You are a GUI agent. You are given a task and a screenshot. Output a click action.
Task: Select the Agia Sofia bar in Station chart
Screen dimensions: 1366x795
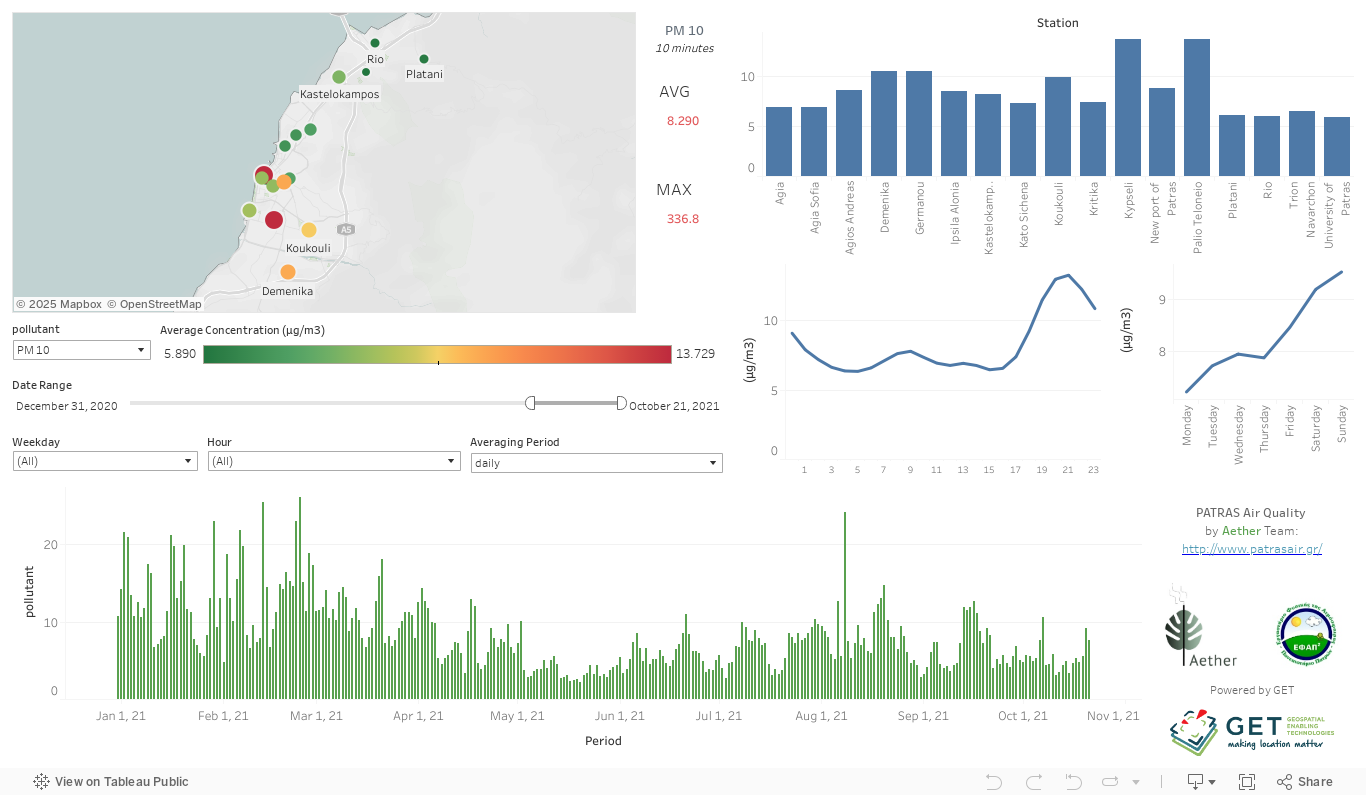point(814,142)
